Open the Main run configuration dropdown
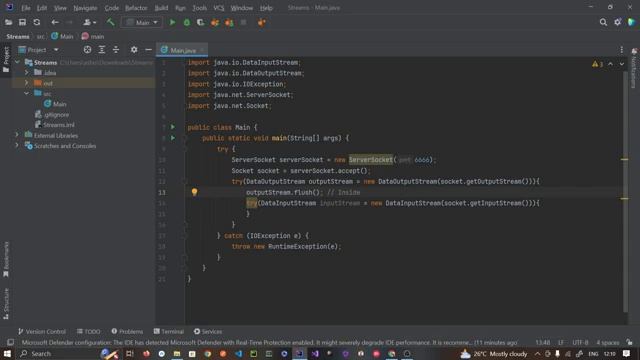 [141, 22]
